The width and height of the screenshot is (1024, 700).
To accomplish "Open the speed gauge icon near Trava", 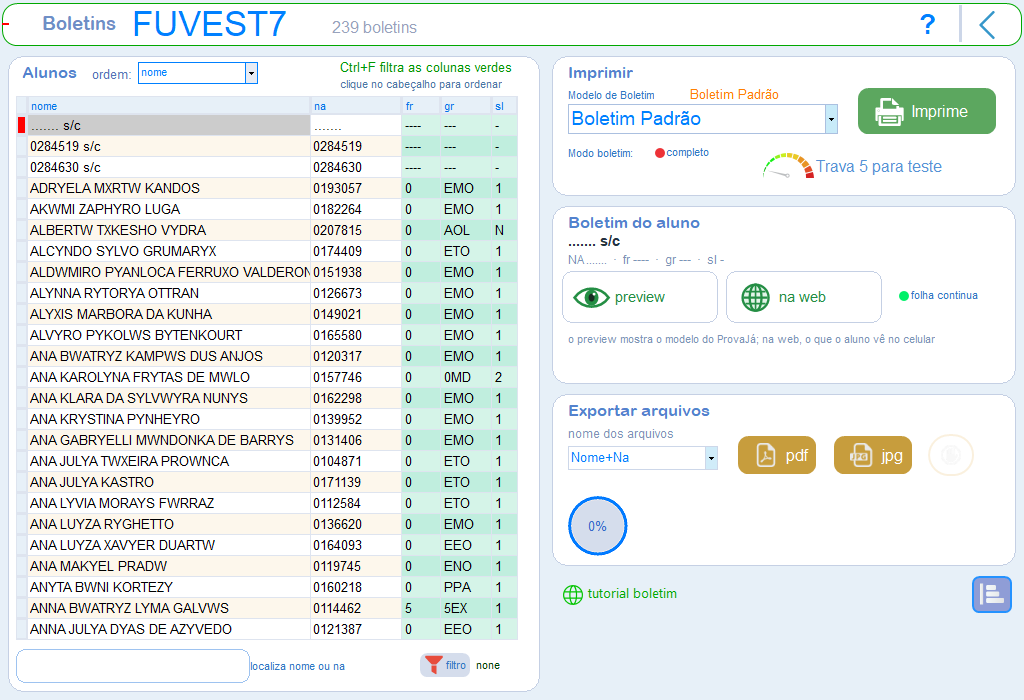I will [788, 166].
